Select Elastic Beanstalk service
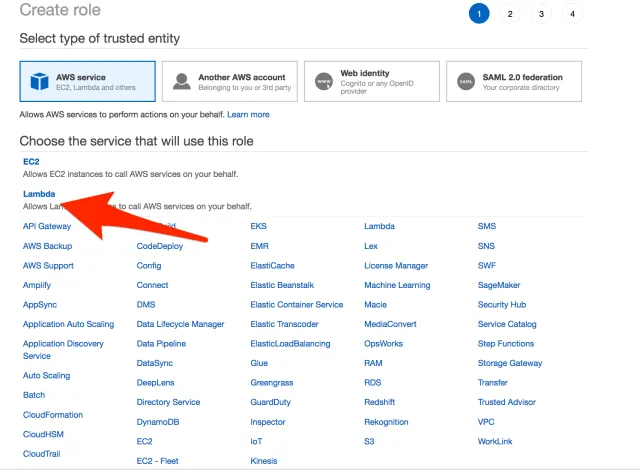640x471 pixels. point(282,285)
